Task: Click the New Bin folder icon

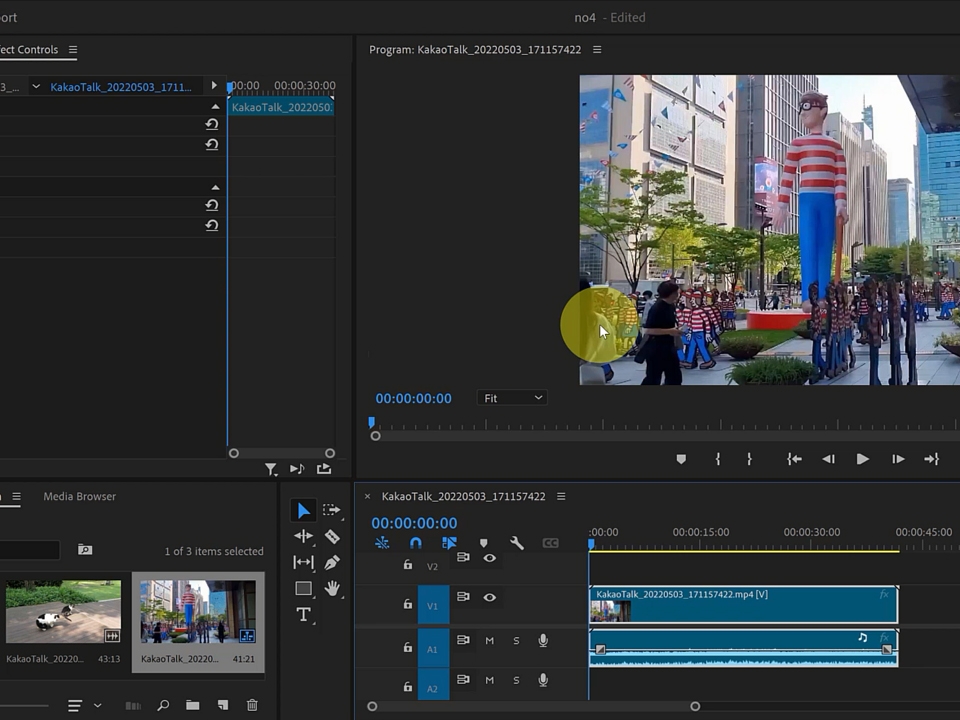Action: click(192, 705)
